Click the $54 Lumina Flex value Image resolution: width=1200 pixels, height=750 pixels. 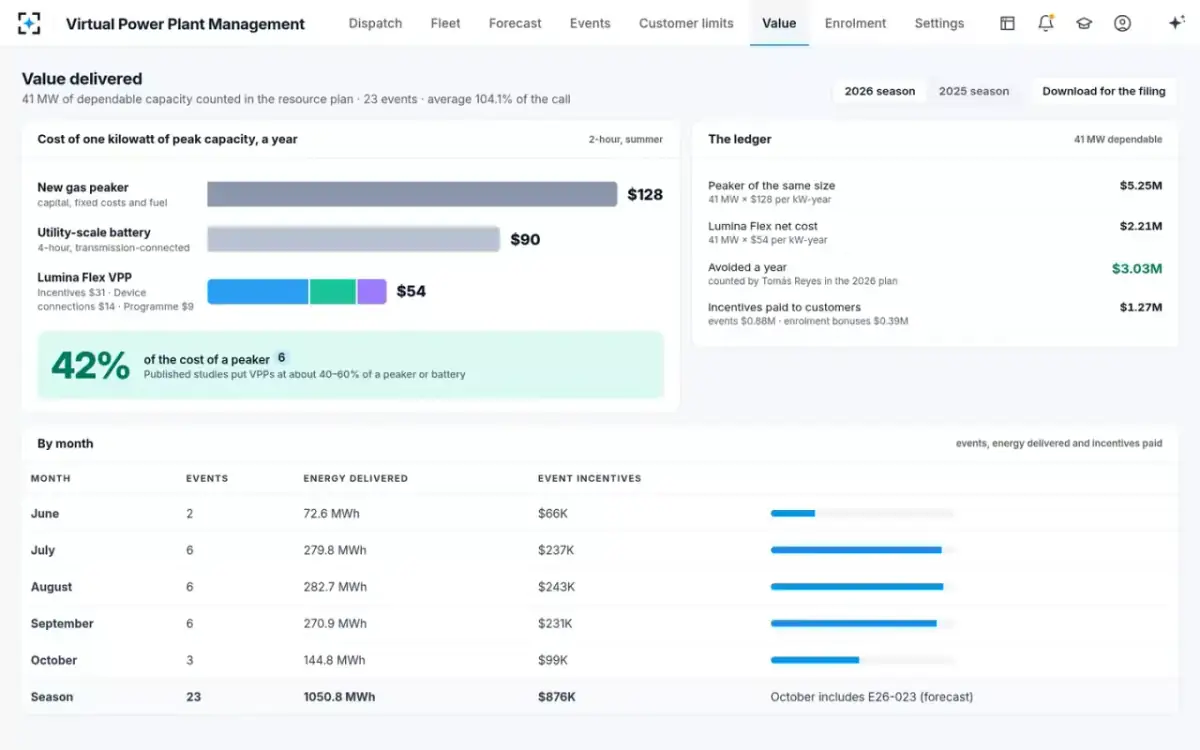411,291
